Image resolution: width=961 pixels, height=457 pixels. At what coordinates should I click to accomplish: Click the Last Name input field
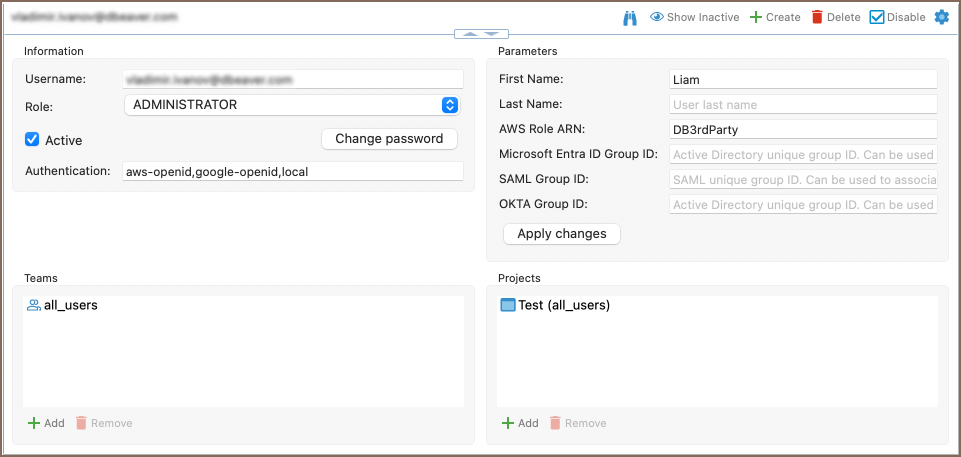click(x=802, y=104)
